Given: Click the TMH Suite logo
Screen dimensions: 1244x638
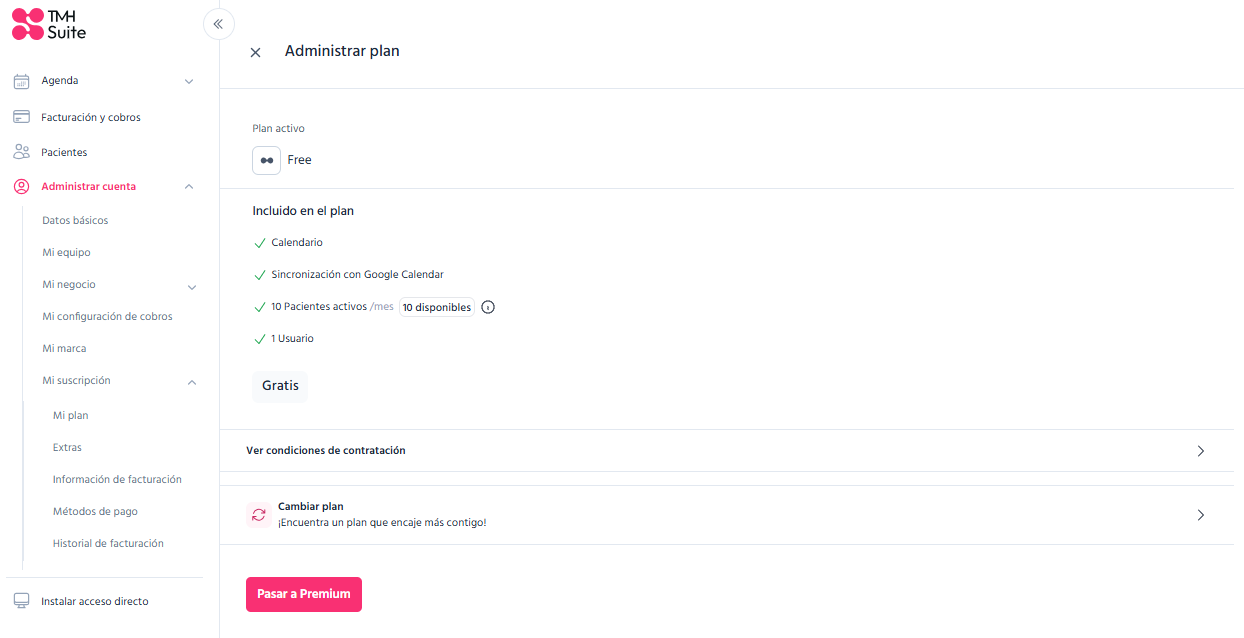Looking at the screenshot, I should tap(49, 24).
